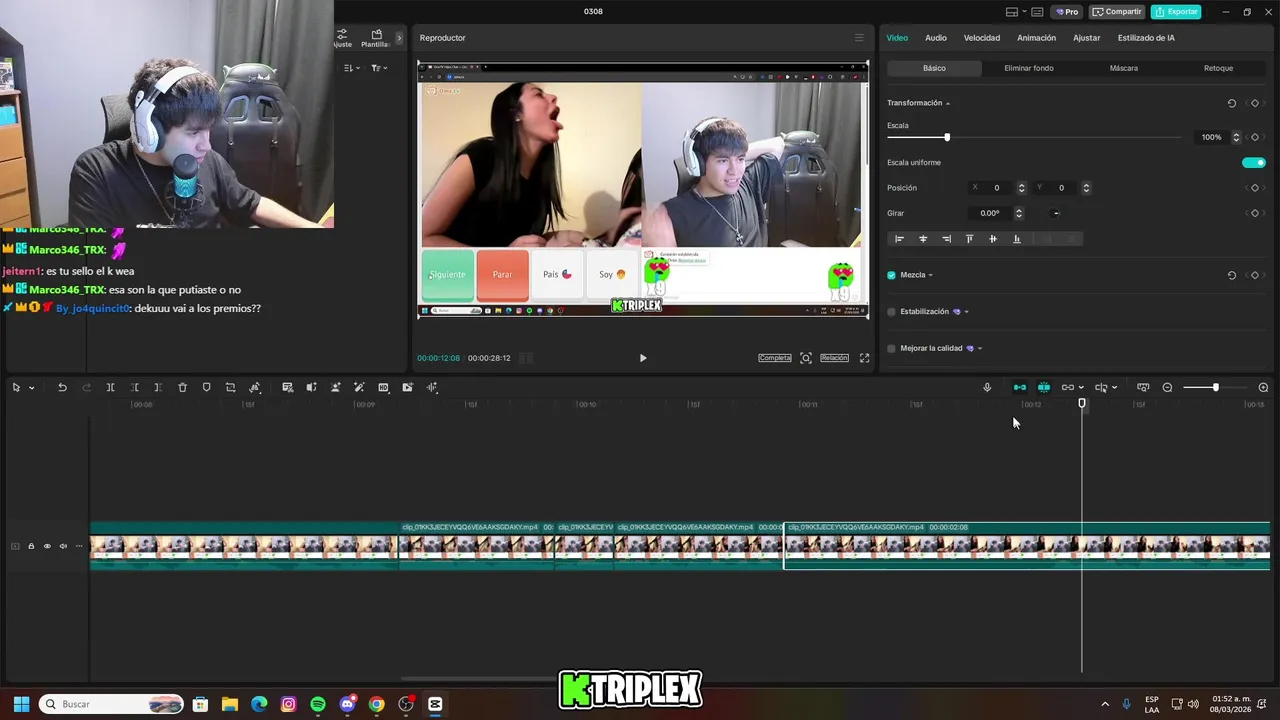This screenshot has width=1280, height=720.
Task: Toggle auto snapping in timeline toolbar
Action: coord(1043,388)
